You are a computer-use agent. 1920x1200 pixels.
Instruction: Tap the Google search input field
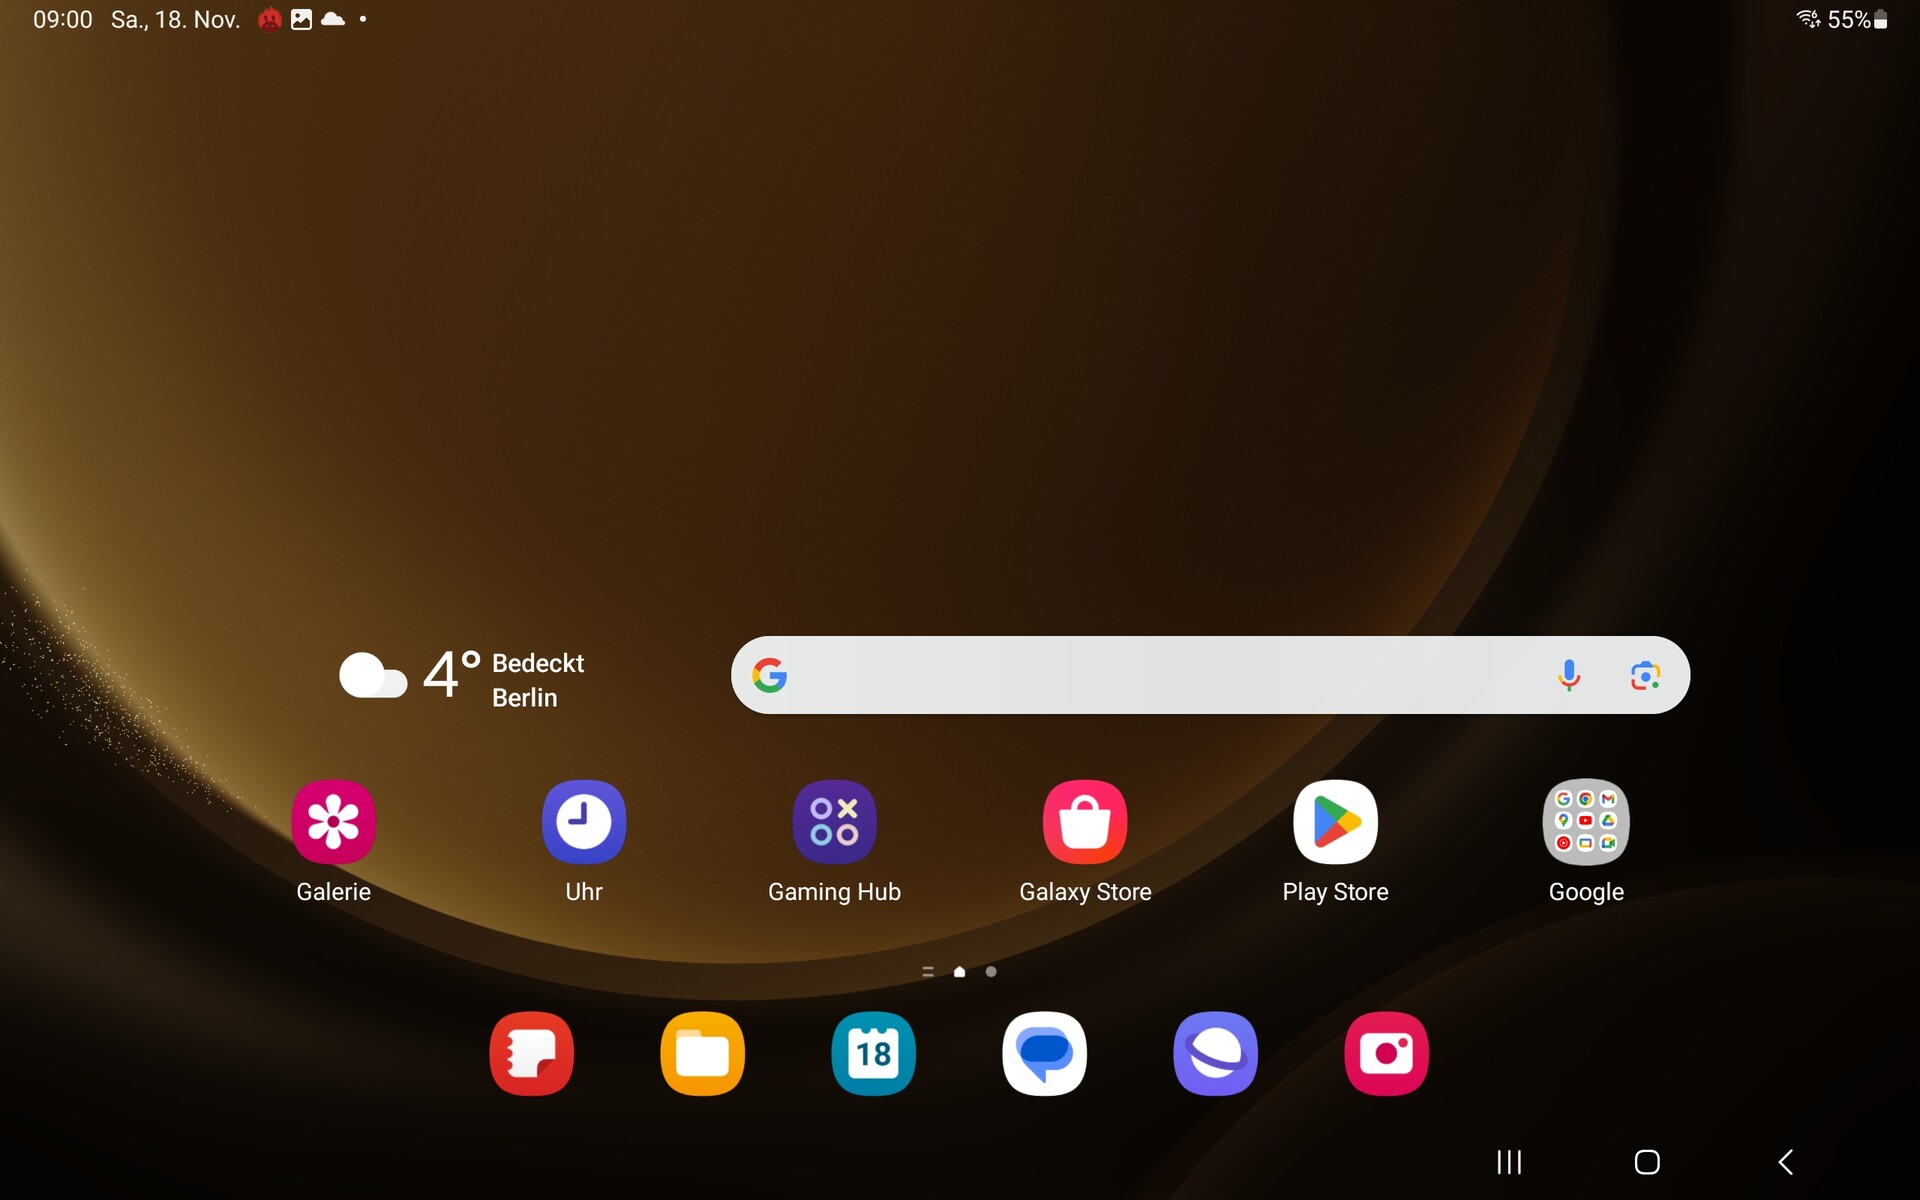pos(1150,676)
